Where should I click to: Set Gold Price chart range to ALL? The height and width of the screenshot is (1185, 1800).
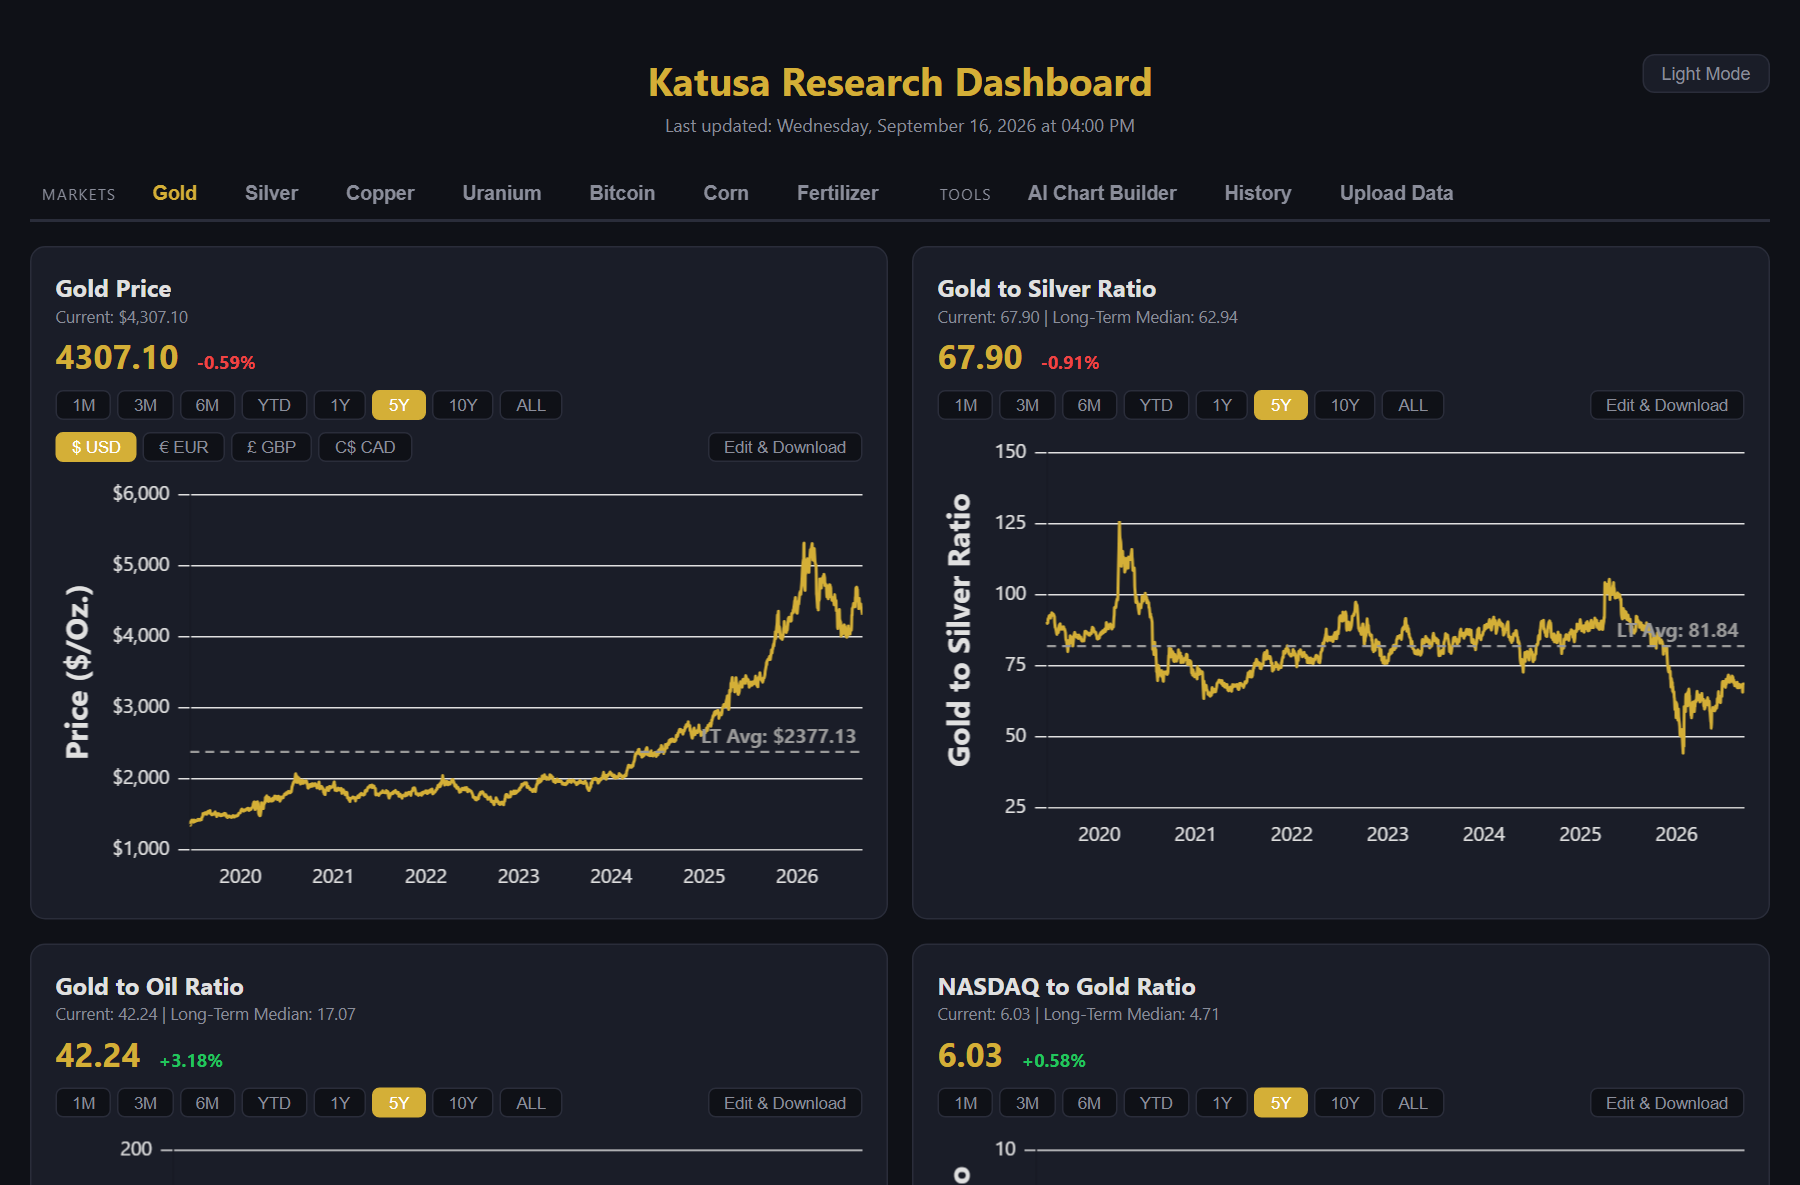pos(531,405)
